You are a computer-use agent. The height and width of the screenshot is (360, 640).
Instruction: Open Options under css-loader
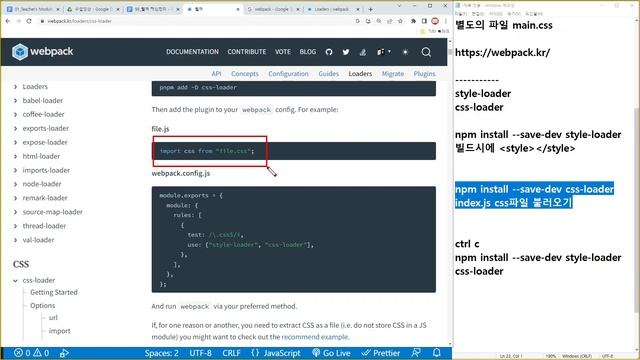pos(42,305)
